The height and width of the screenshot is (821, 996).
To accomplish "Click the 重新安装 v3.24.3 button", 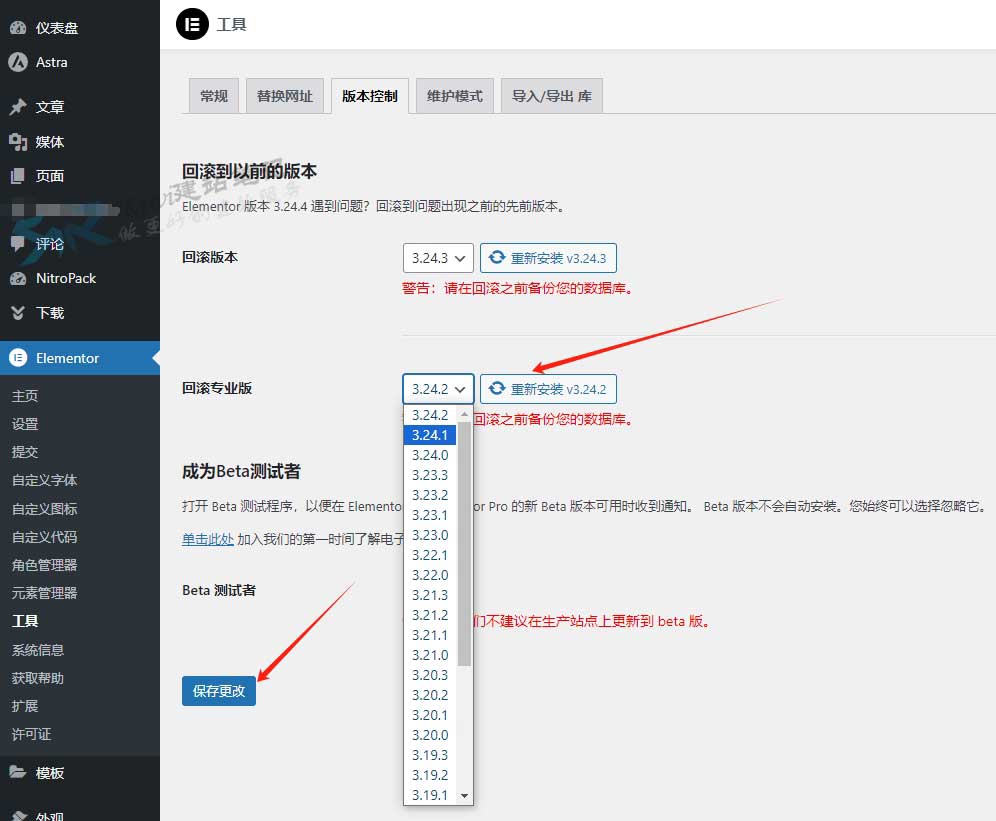I will (x=548, y=258).
